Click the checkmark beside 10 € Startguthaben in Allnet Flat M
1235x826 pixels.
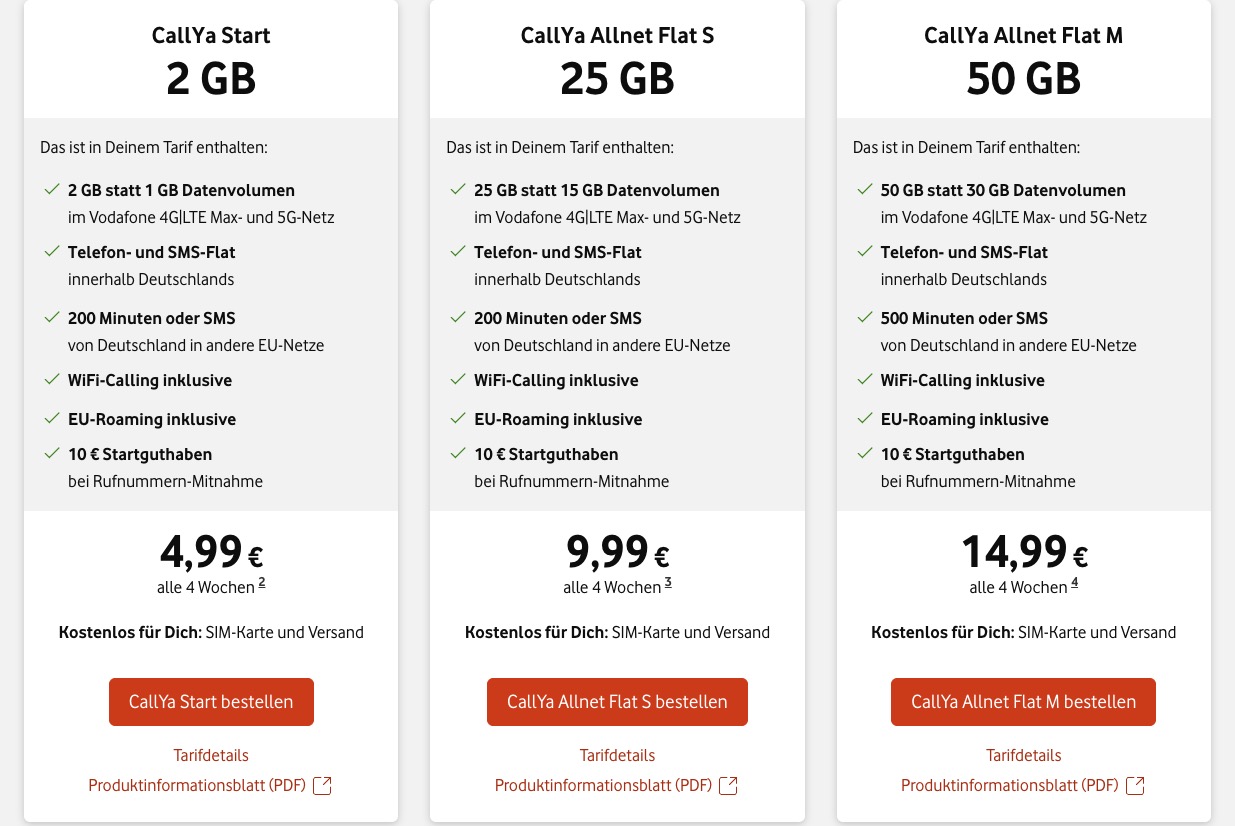864,452
